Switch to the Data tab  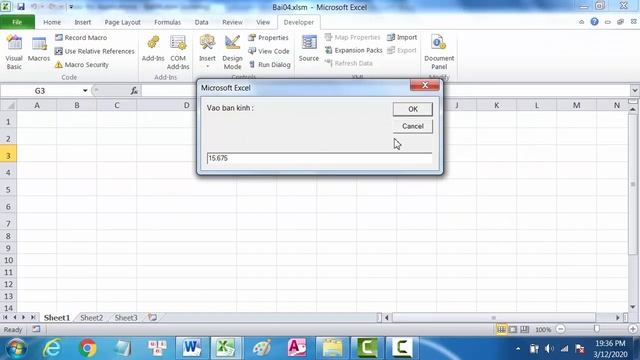tap(201, 22)
